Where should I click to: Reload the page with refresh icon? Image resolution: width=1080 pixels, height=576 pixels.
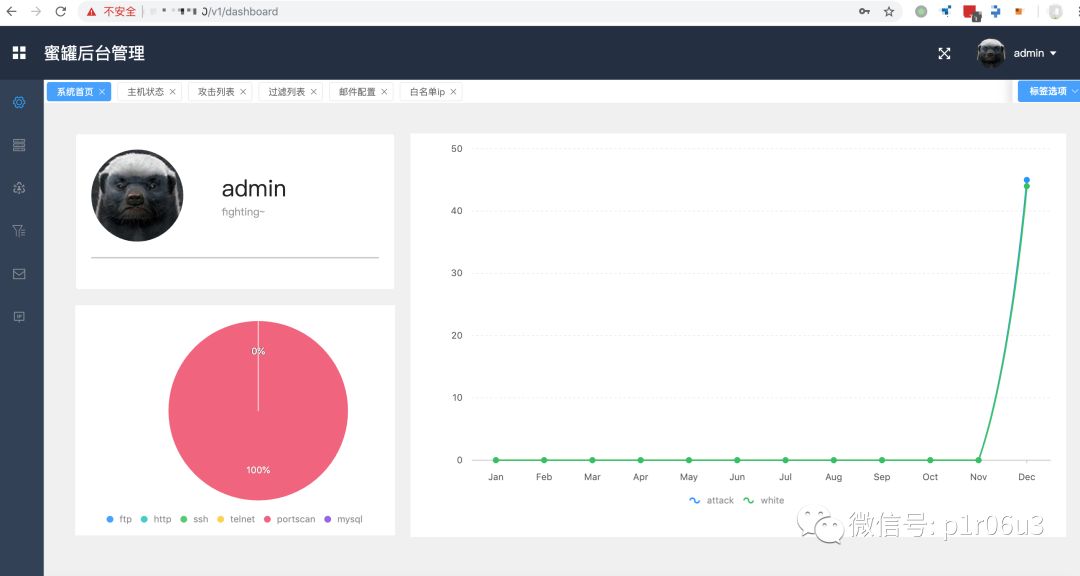[x=61, y=12]
